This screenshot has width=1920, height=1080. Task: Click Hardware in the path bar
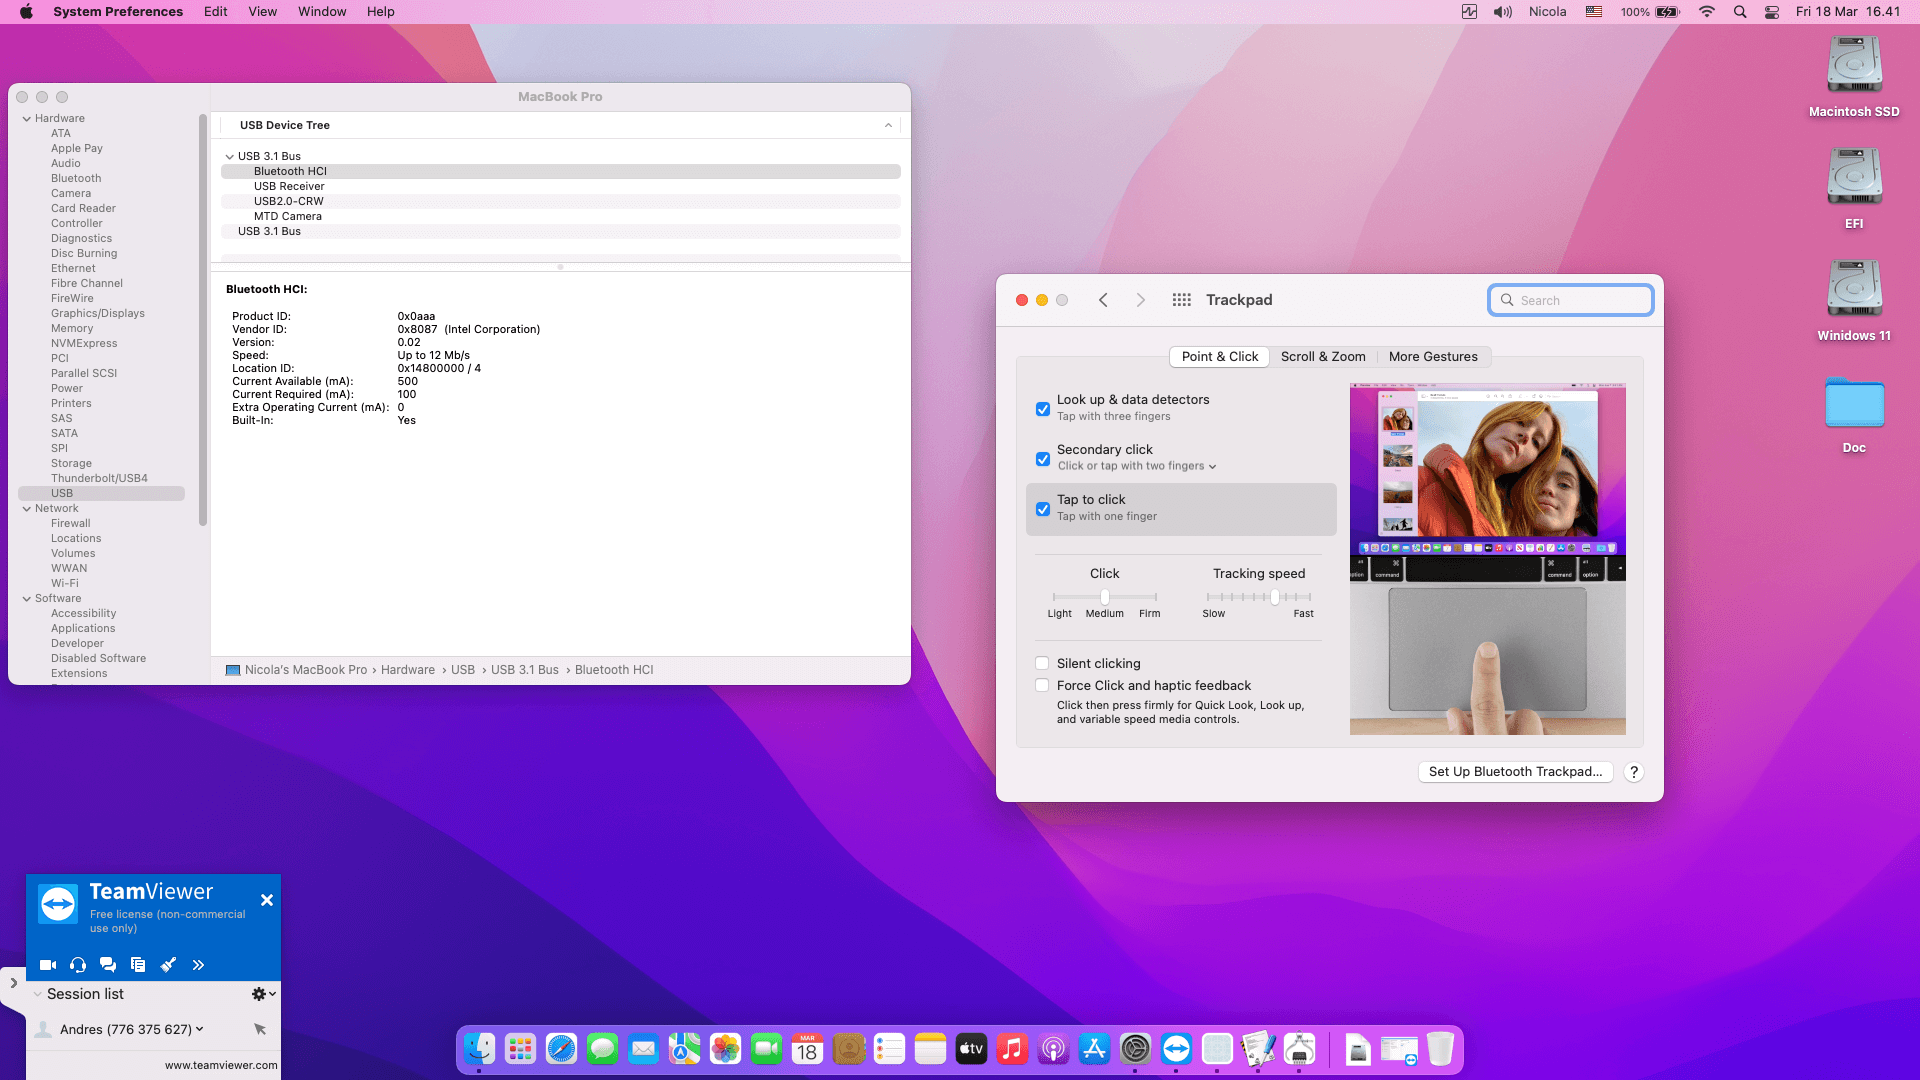coord(408,670)
